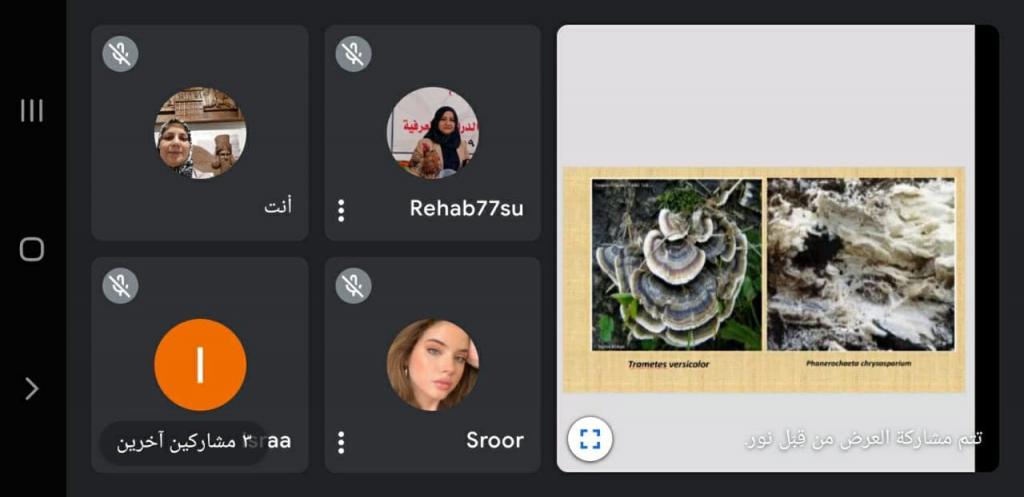Tap your own profile picture tile
This screenshot has width=1024, height=497.
click(200, 133)
